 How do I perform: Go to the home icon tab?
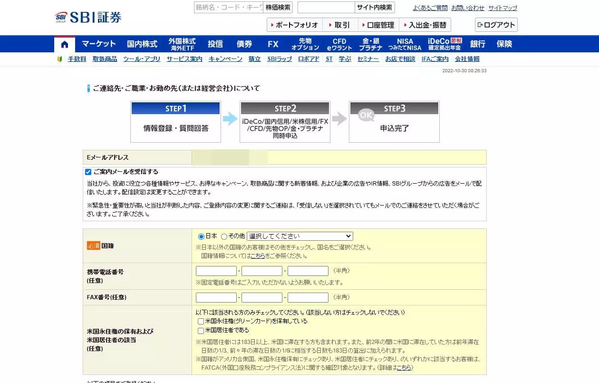[65, 44]
